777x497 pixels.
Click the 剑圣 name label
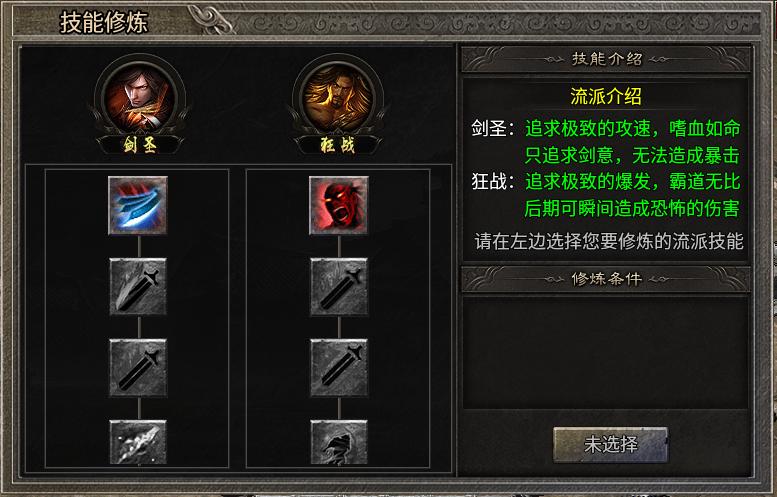click(140, 145)
